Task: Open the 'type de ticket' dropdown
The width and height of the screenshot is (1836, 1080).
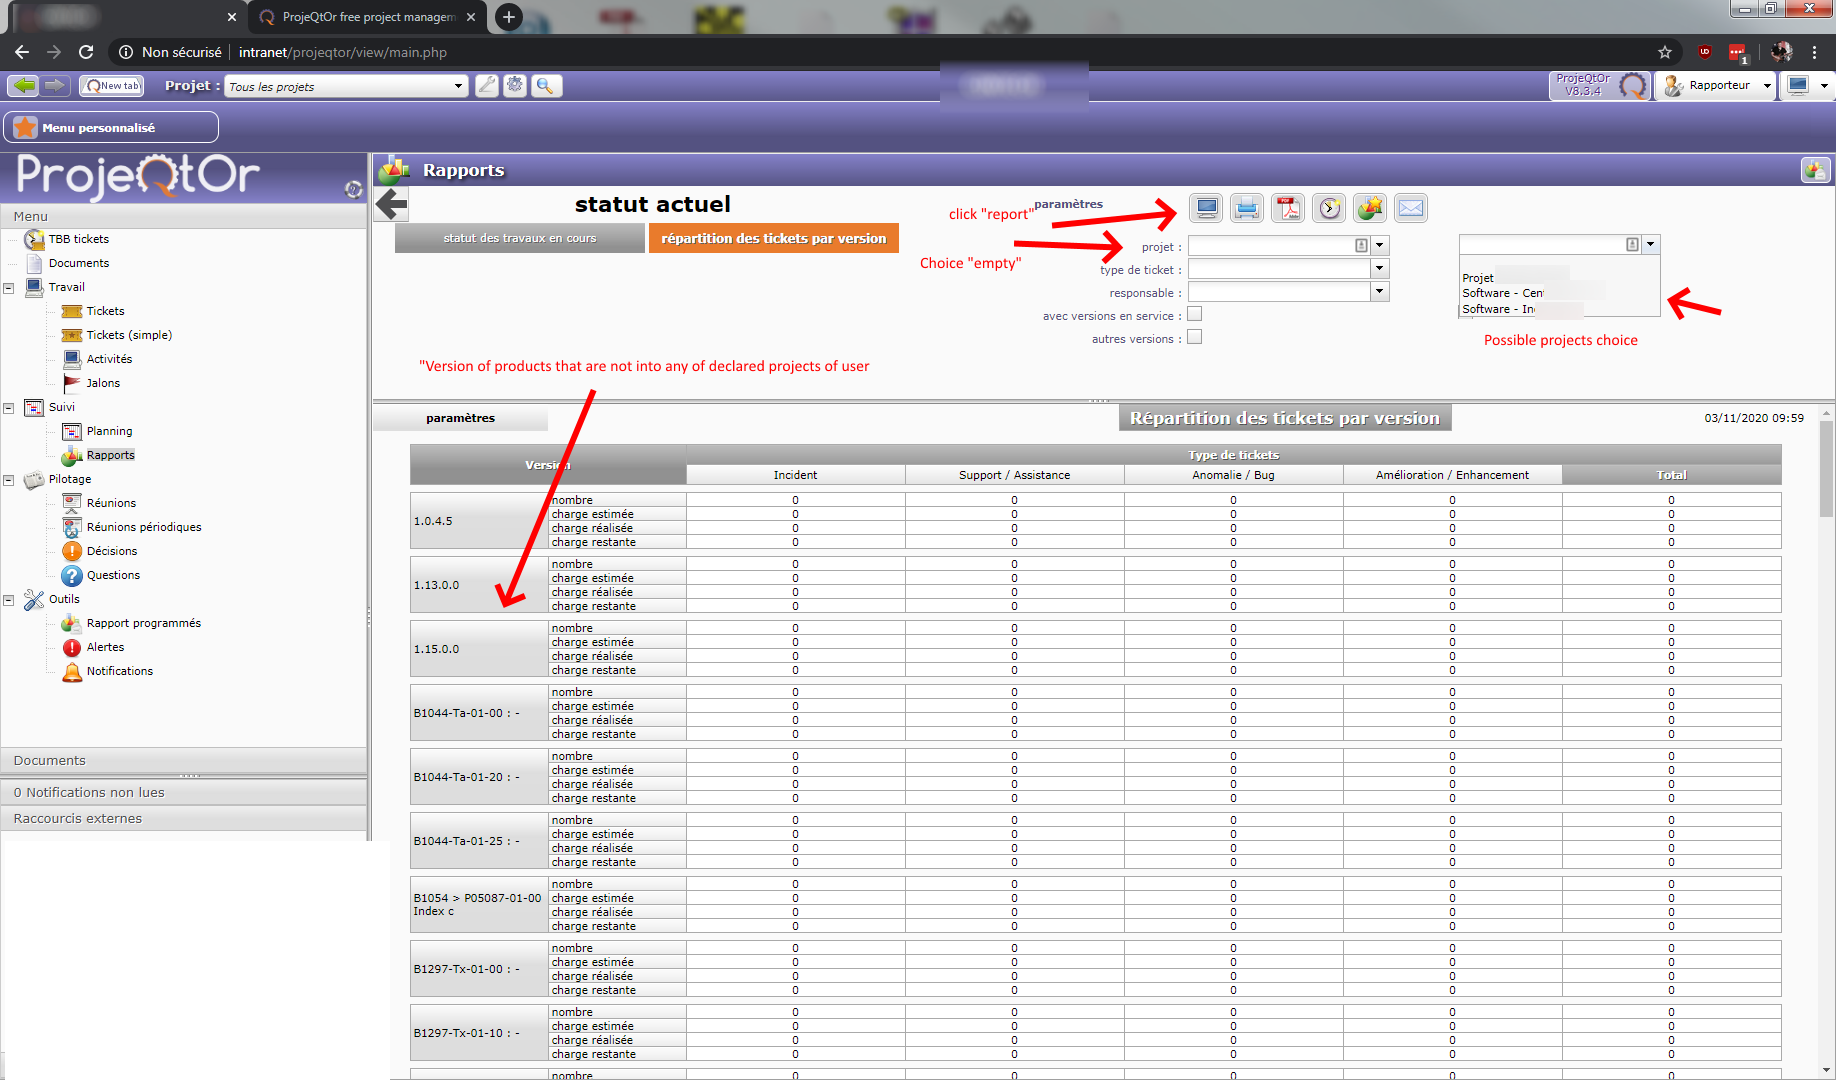Action: 1379,269
